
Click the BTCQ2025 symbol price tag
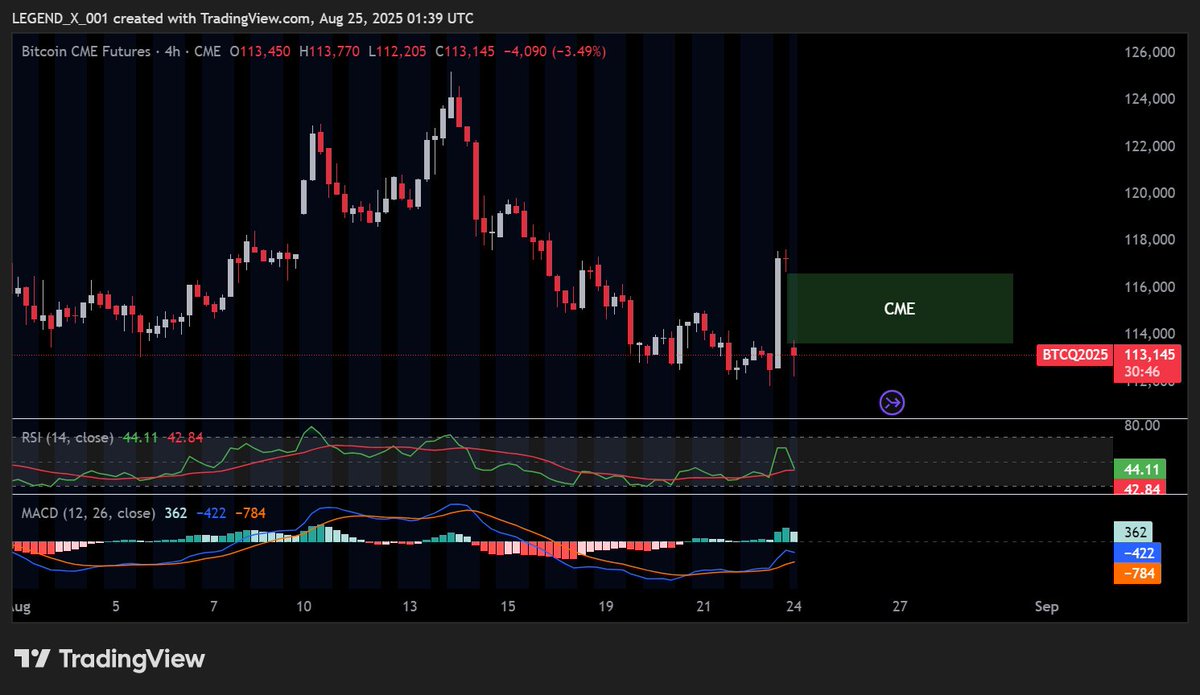coord(1074,354)
